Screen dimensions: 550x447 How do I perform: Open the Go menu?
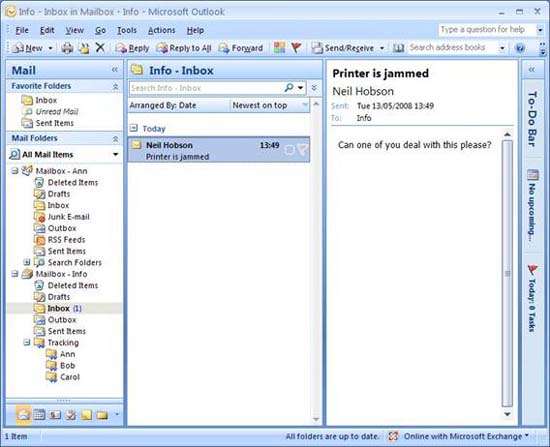[x=100, y=31]
